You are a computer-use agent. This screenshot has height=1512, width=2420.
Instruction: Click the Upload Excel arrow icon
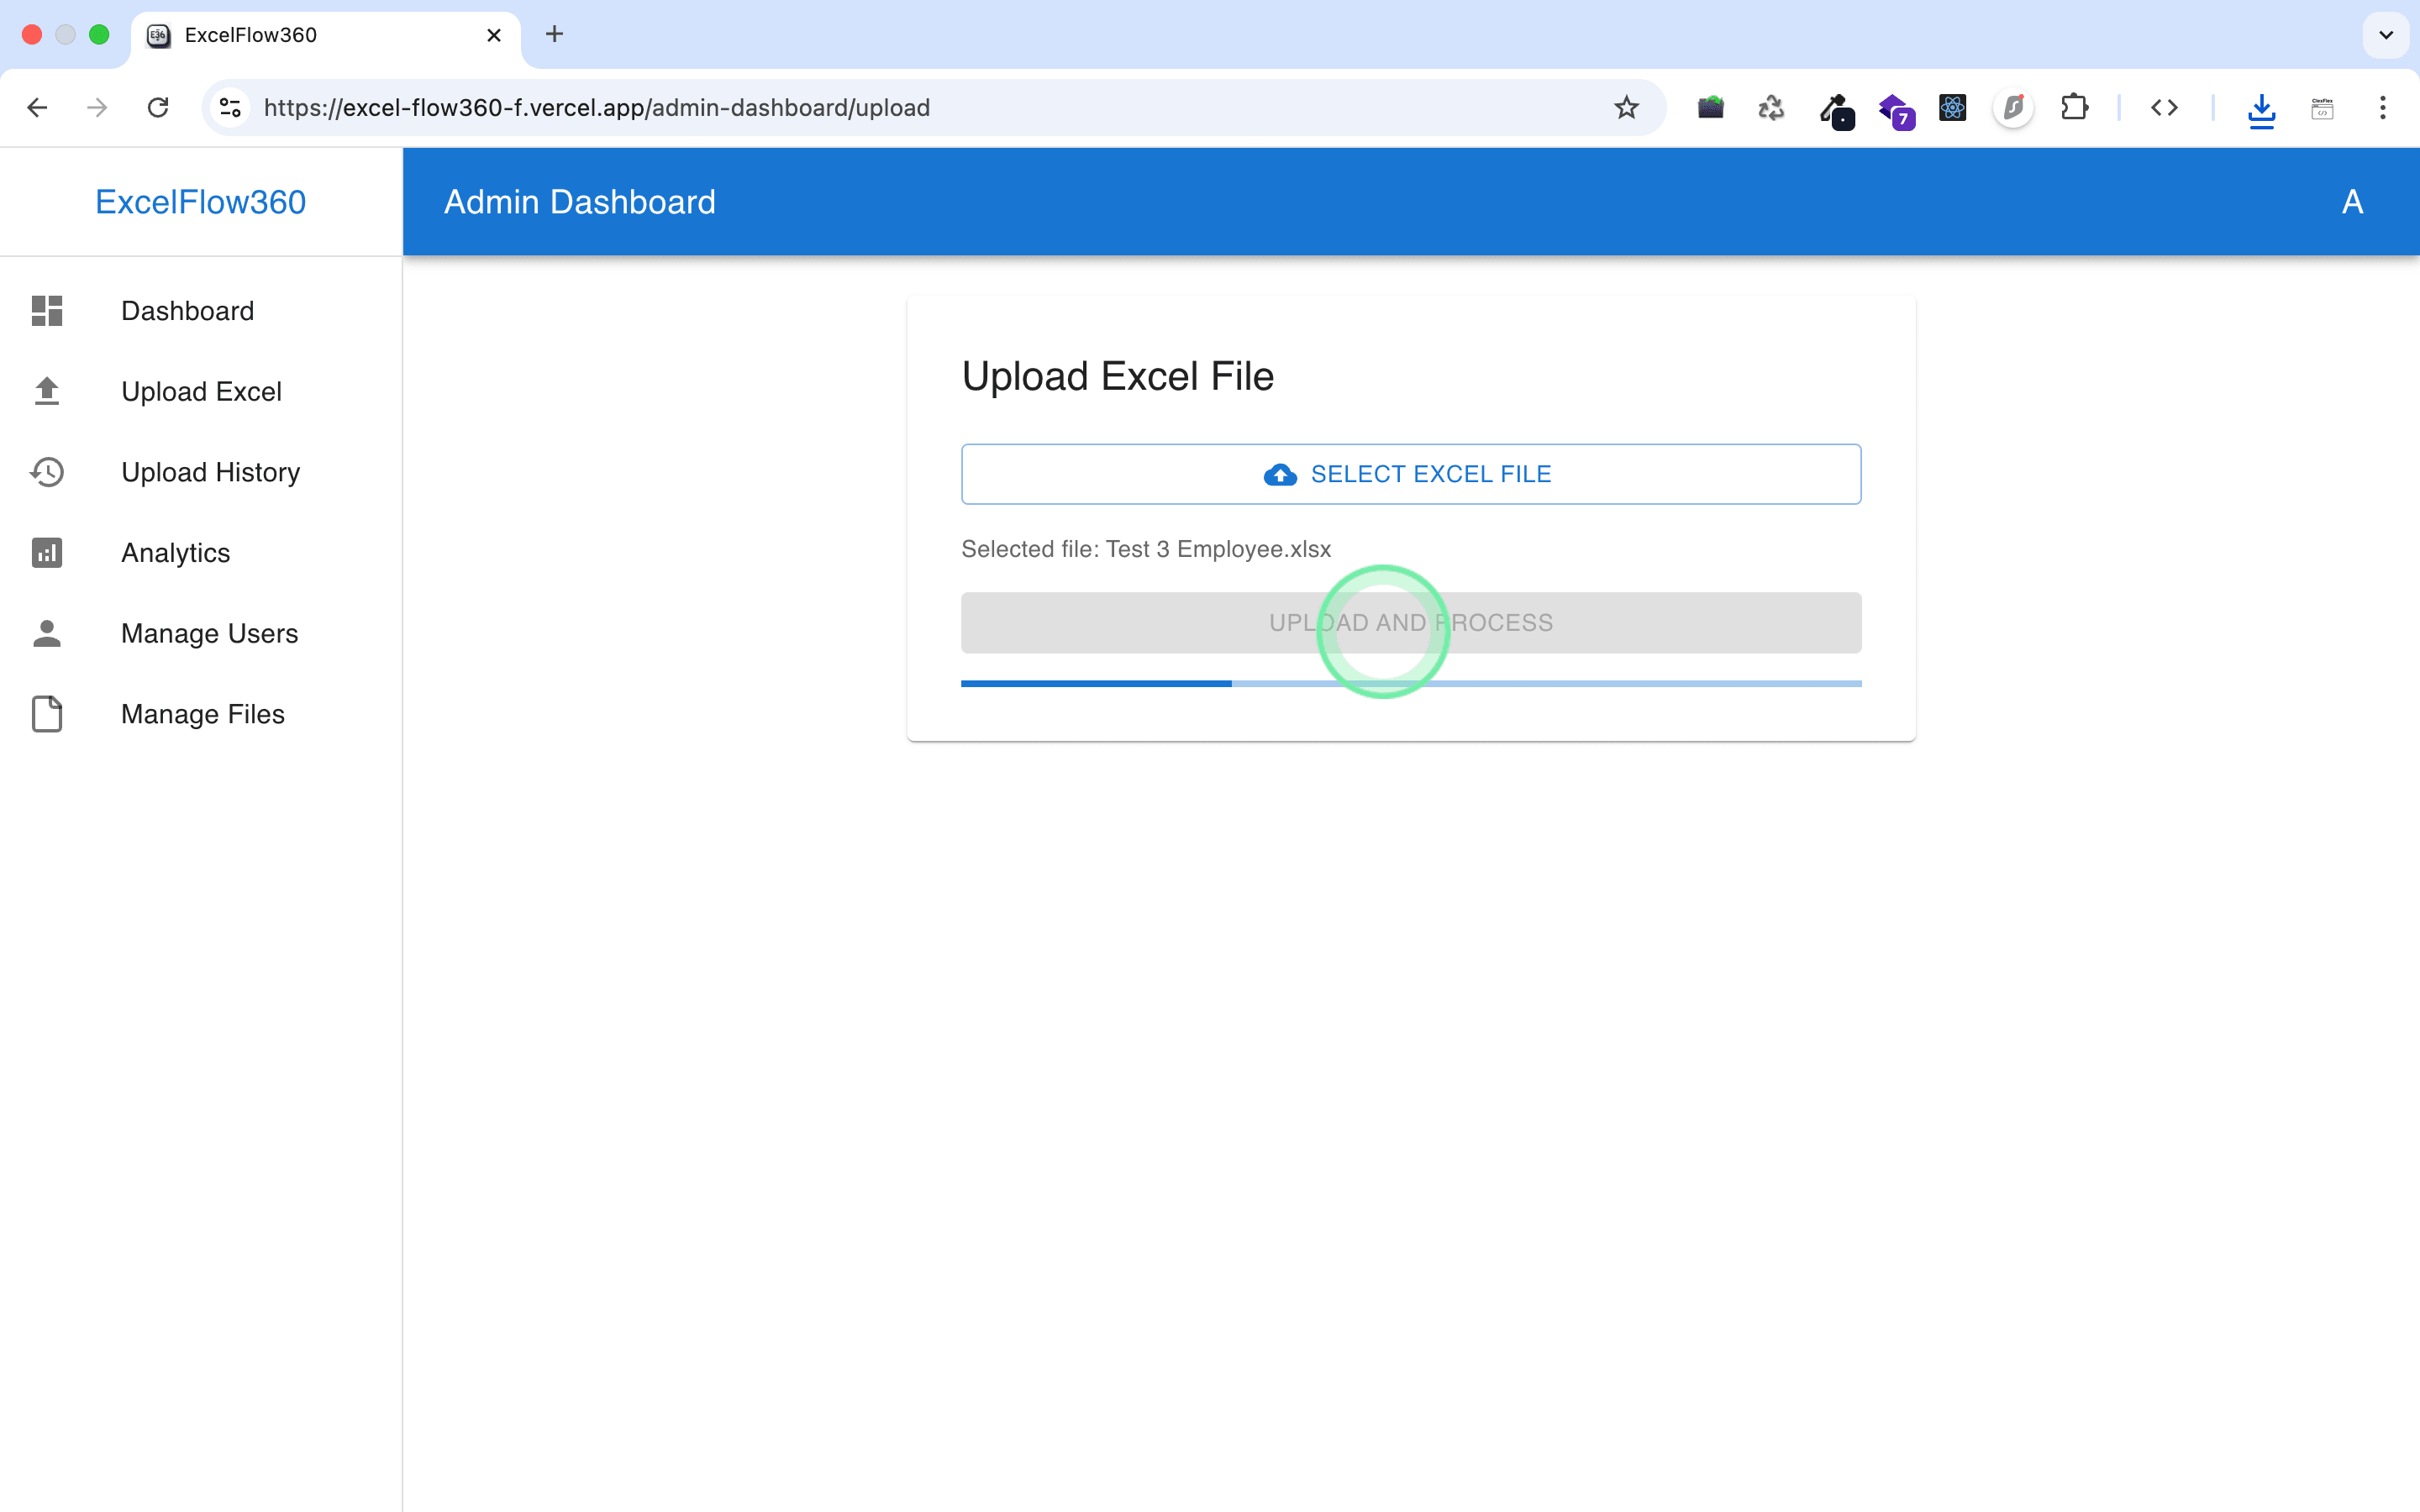click(47, 391)
